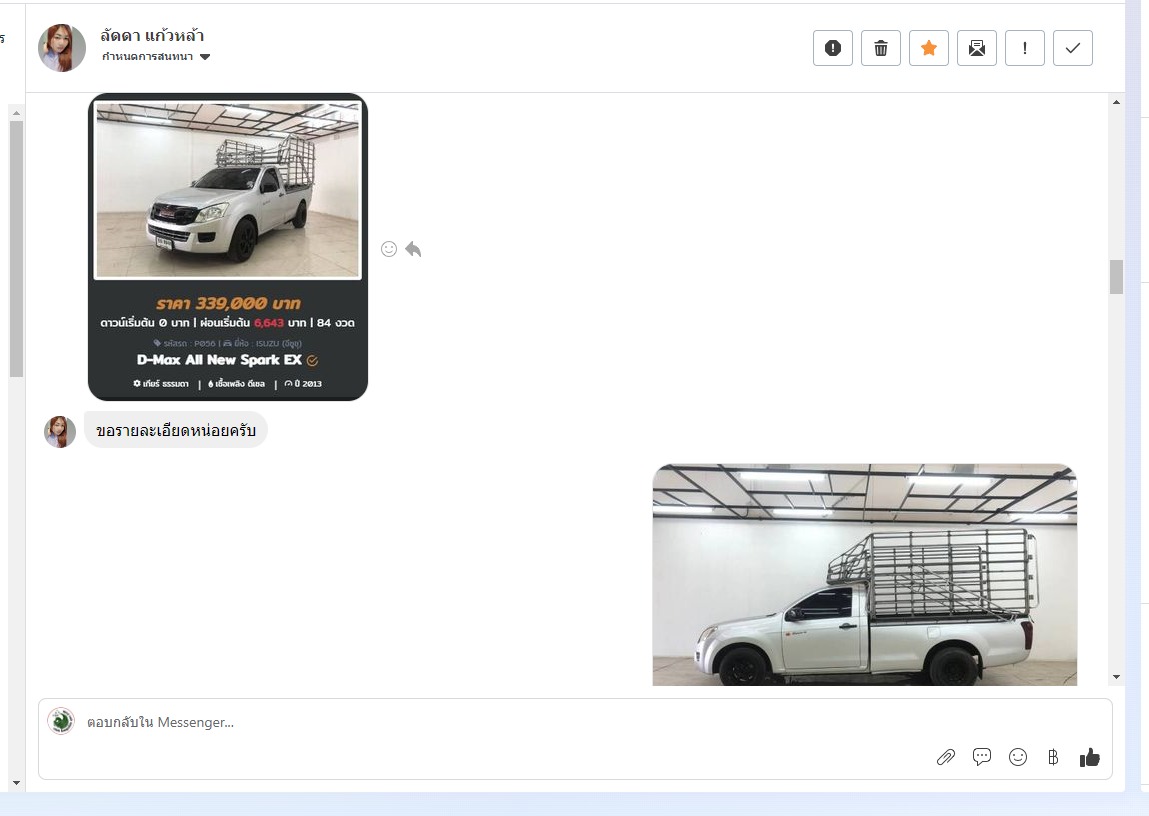Click page avatar in reply box
The width and height of the screenshot is (1149, 816).
(61, 721)
